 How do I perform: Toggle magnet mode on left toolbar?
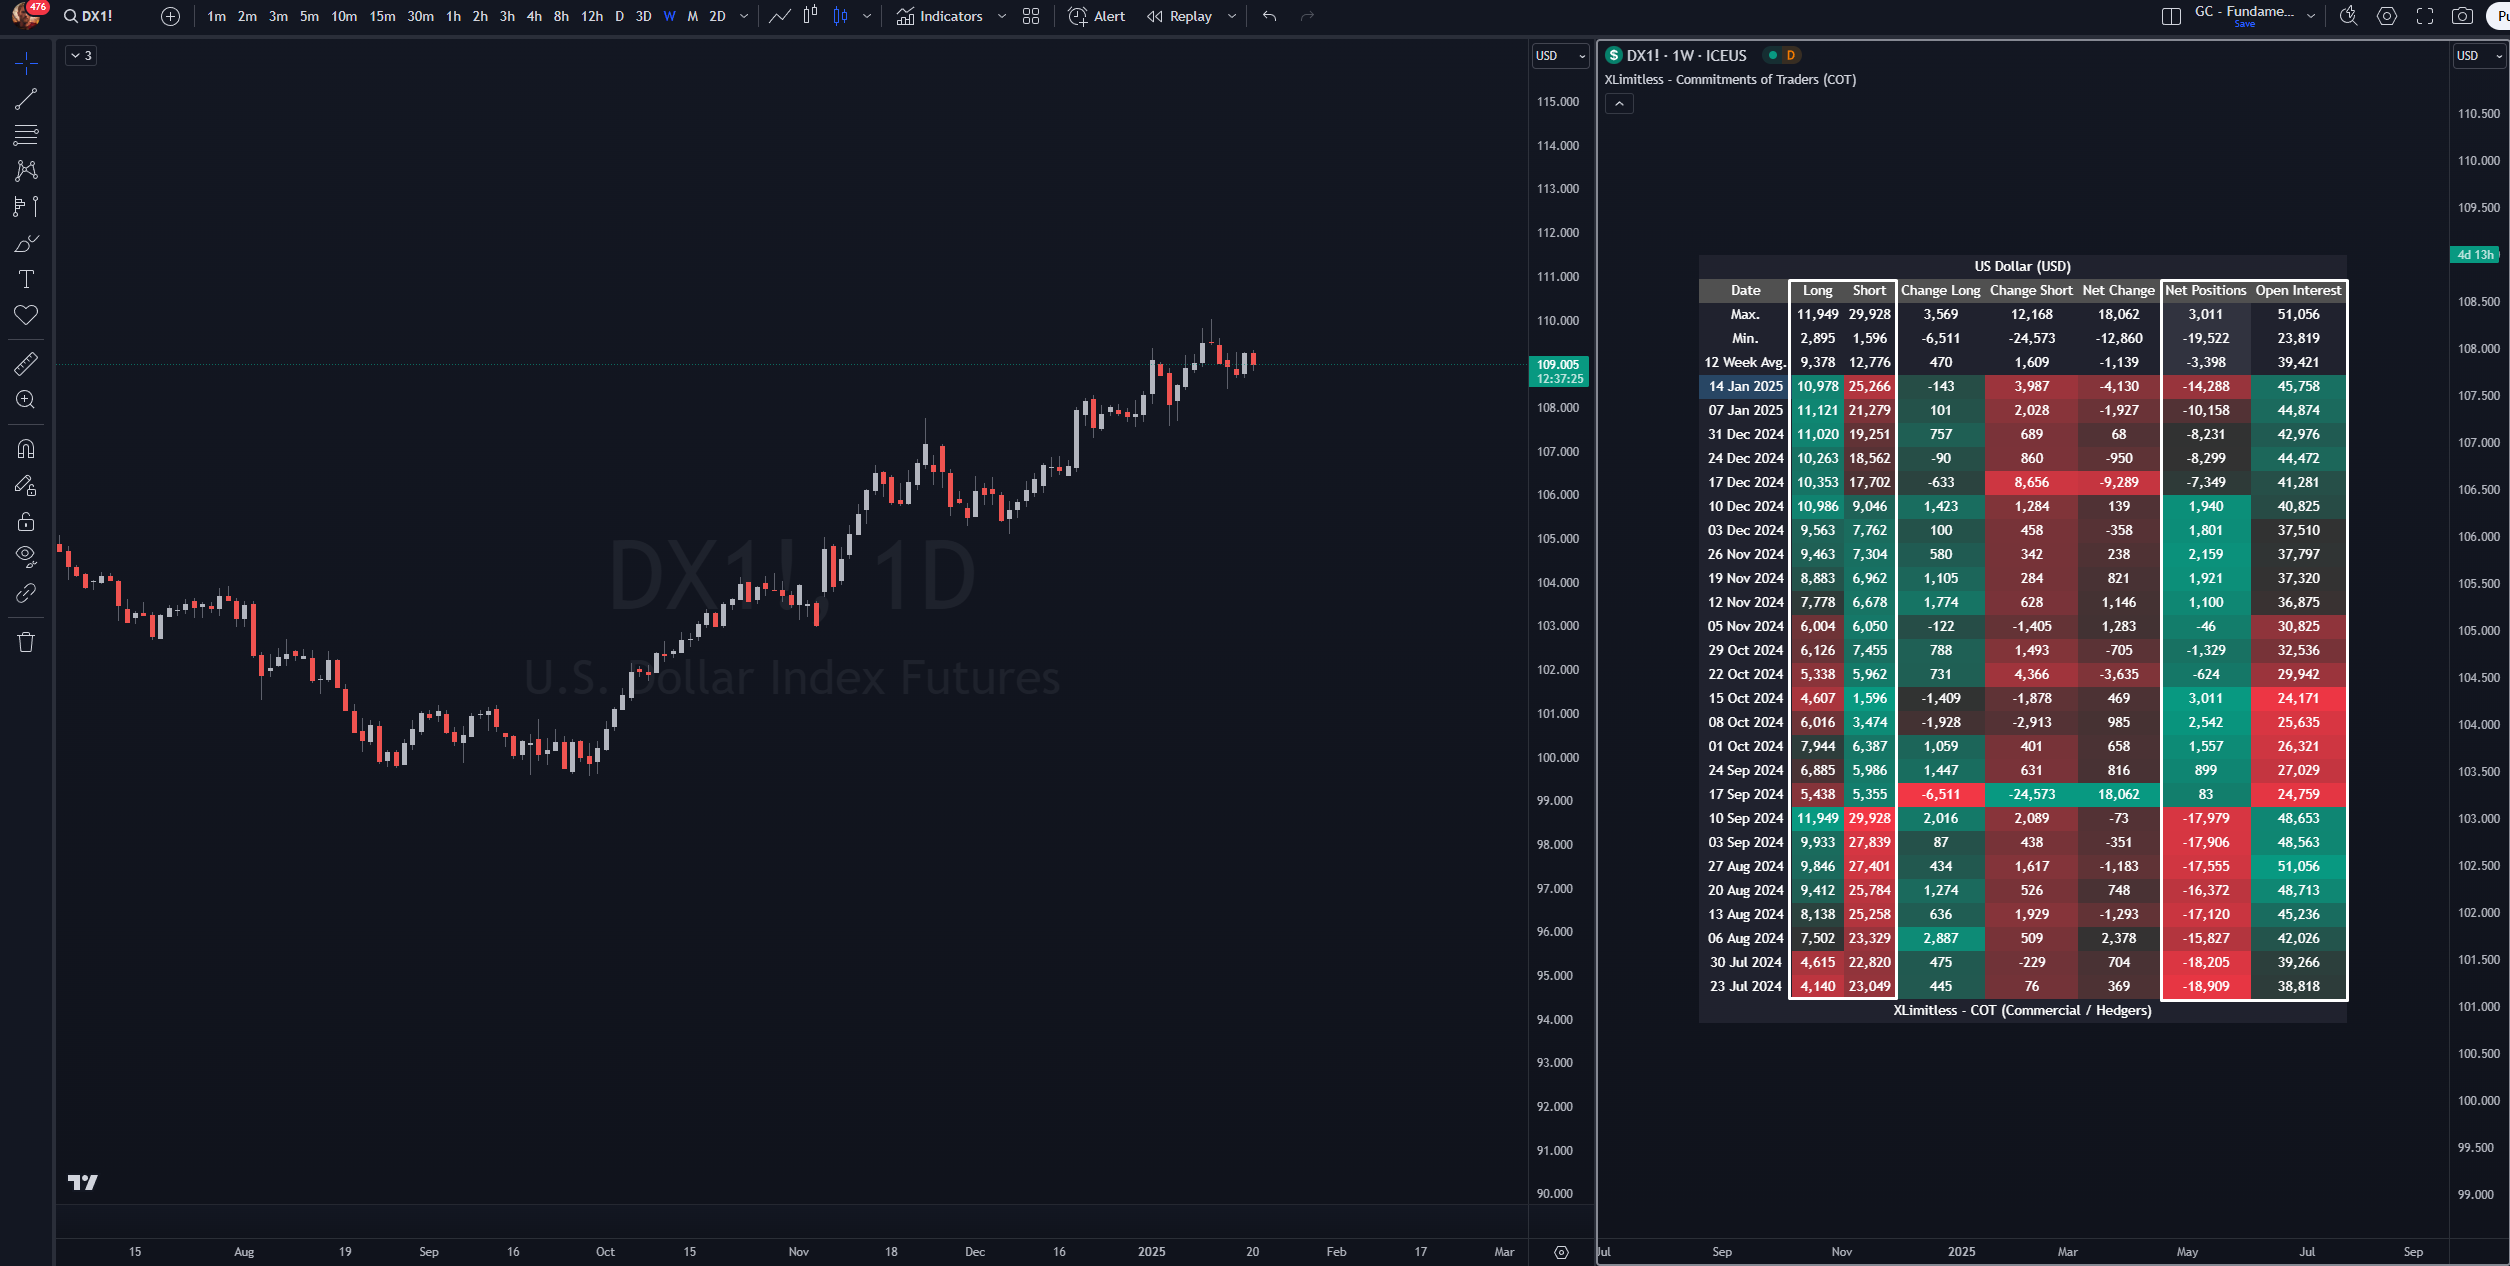(x=26, y=449)
